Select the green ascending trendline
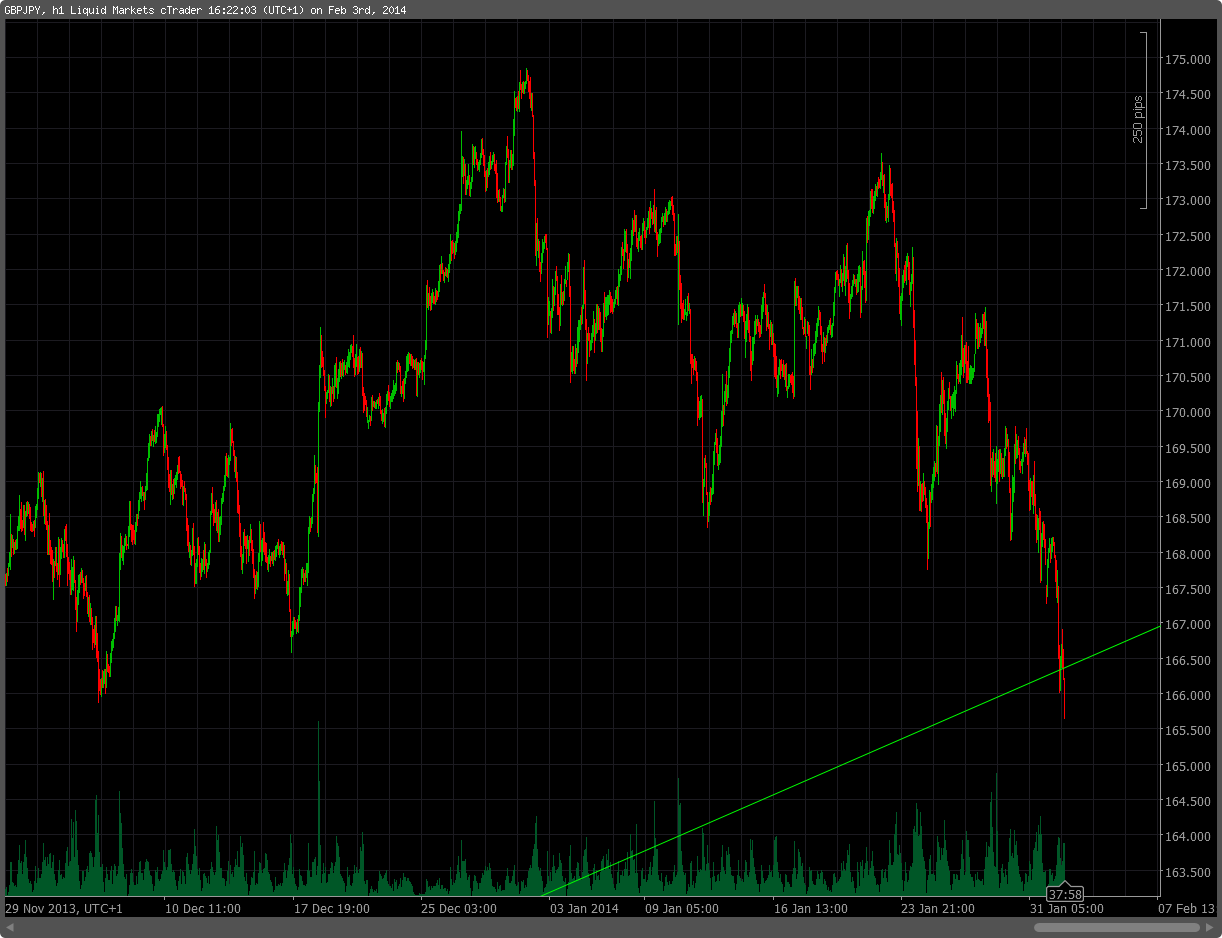This screenshot has width=1222, height=938. [x=850, y=761]
